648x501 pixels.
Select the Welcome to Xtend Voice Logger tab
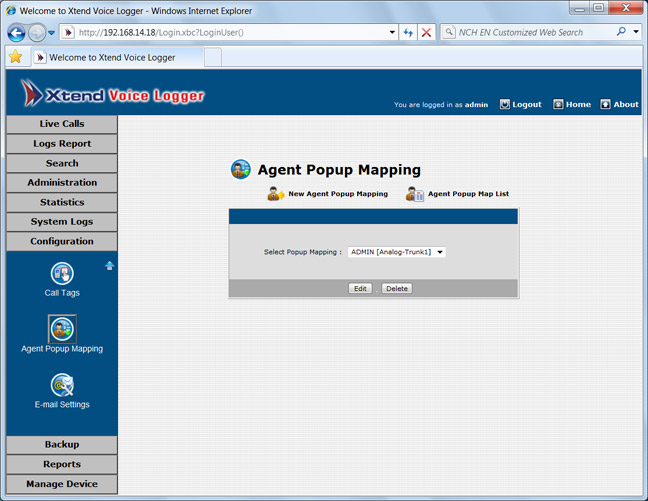tap(118, 57)
